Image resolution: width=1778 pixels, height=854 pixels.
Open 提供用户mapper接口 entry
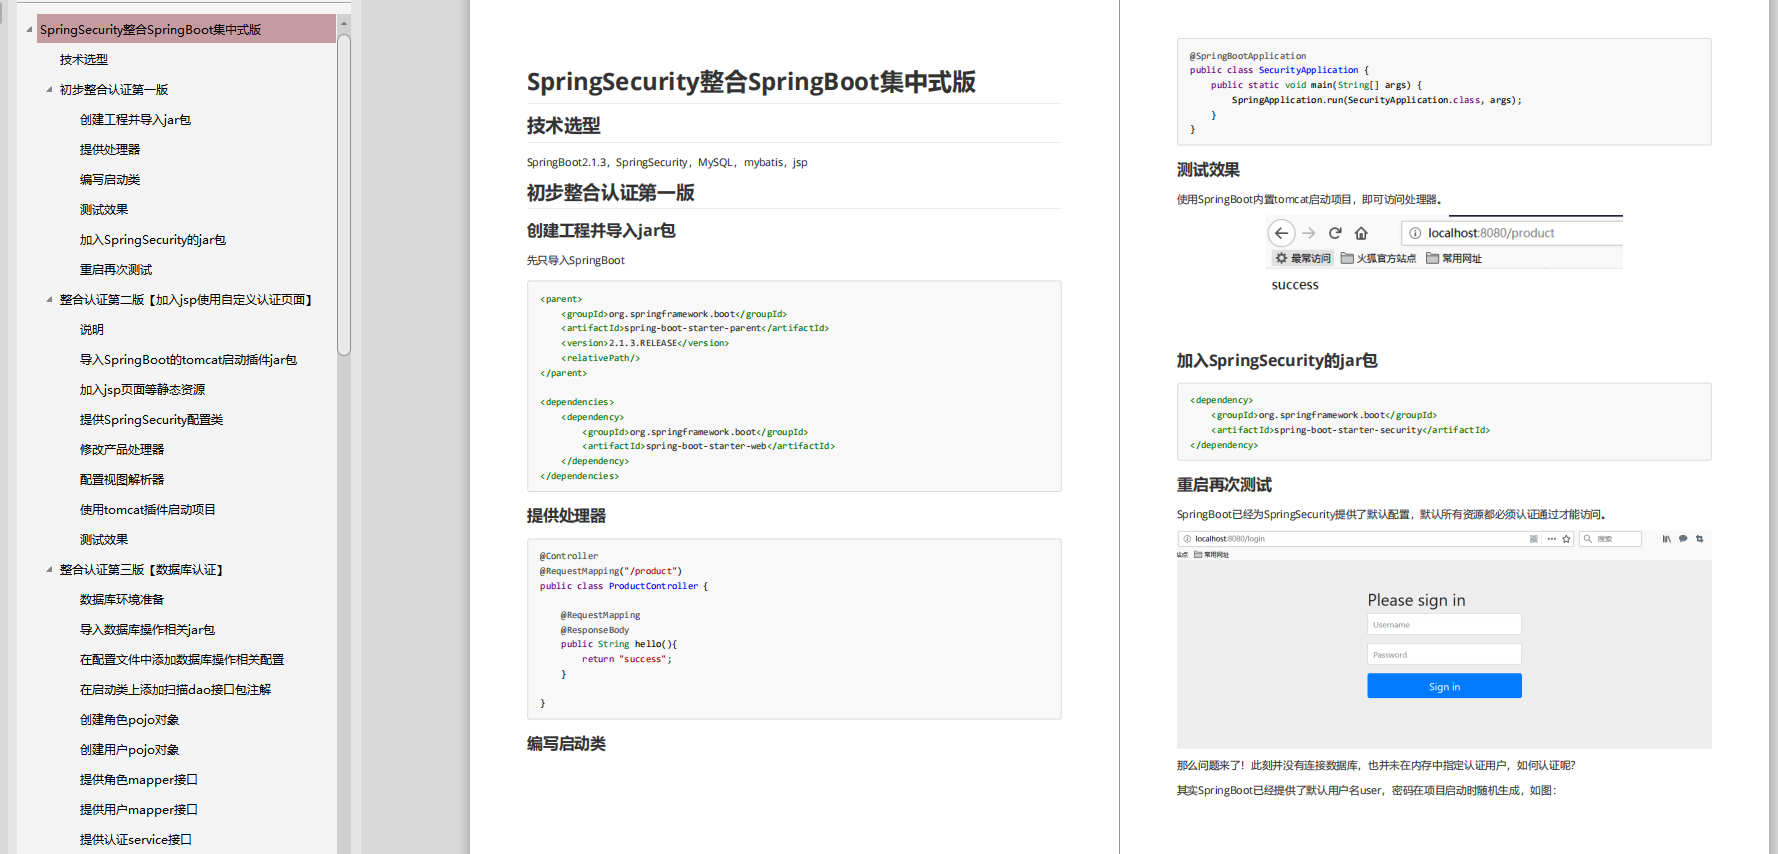coord(139,810)
